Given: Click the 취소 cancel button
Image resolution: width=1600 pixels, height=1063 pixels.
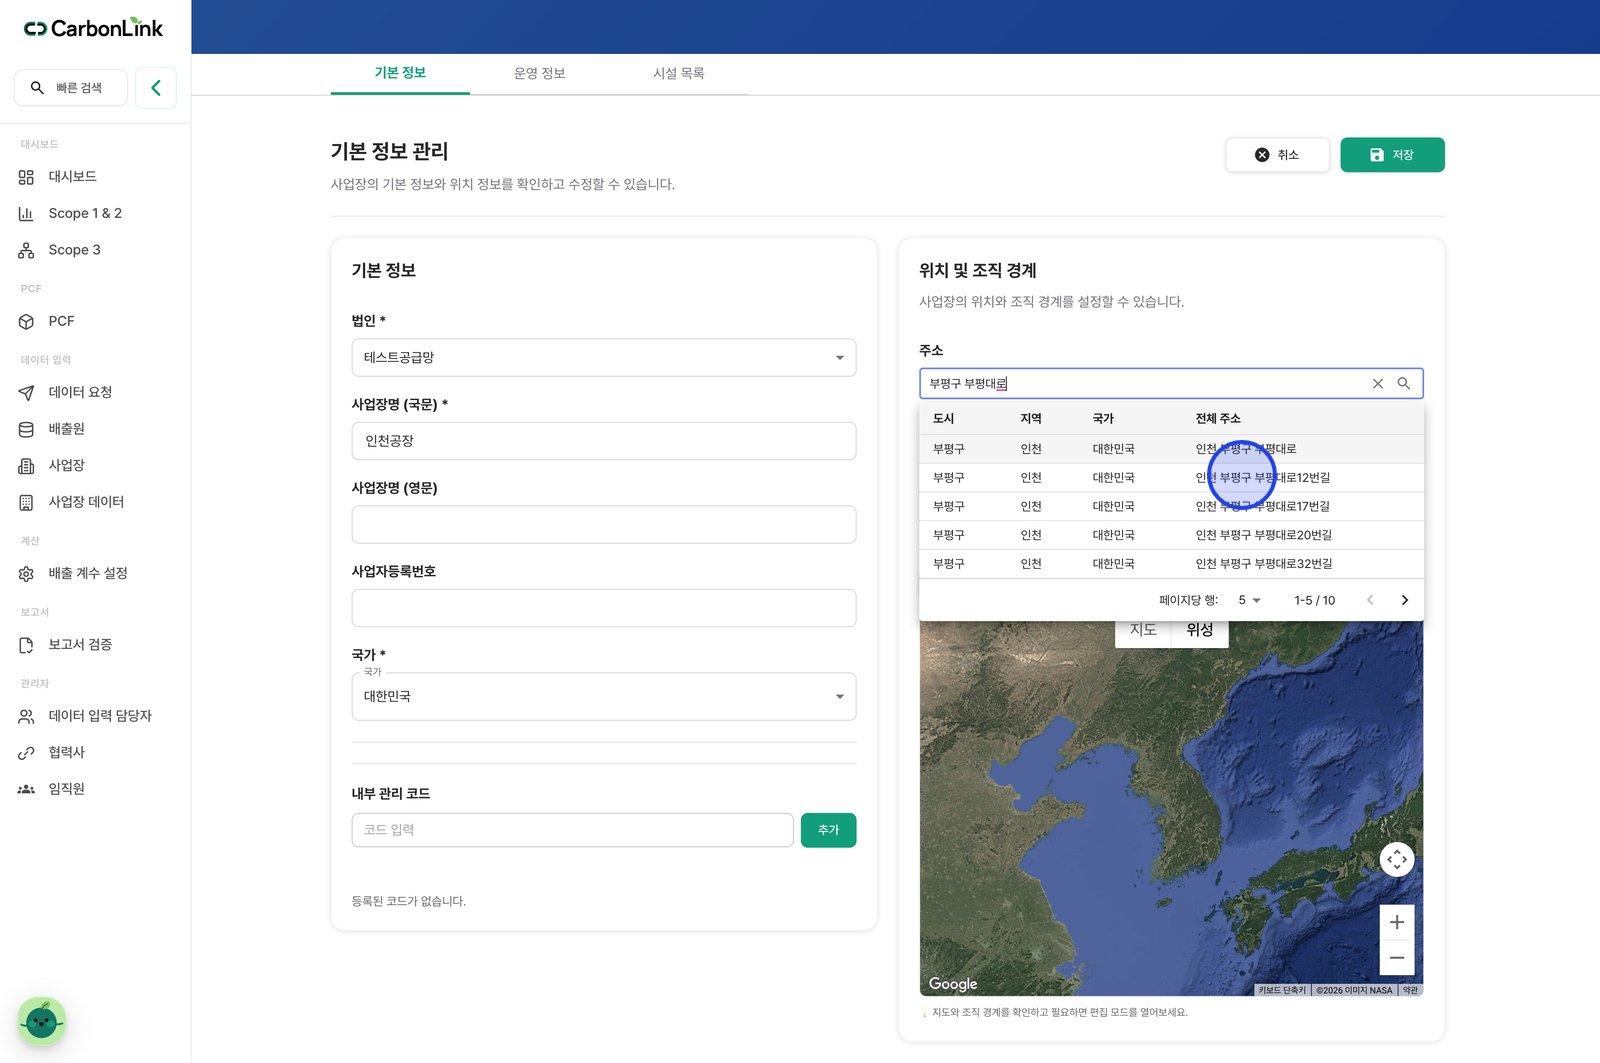Looking at the screenshot, I should point(1278,155).
